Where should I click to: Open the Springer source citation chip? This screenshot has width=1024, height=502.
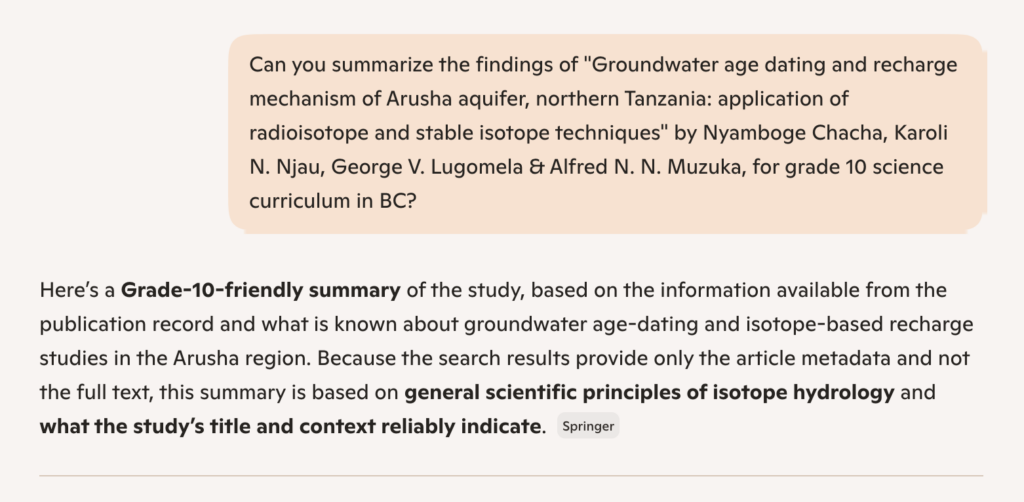tap(588, 427)
